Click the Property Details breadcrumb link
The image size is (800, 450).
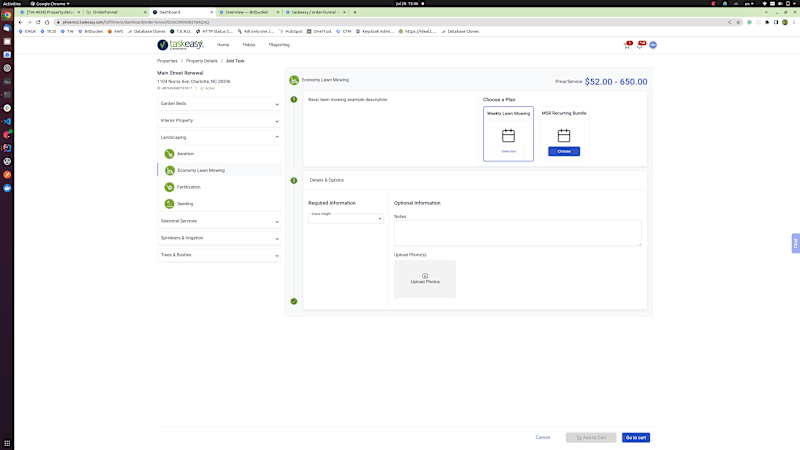(x=202, y=61)
